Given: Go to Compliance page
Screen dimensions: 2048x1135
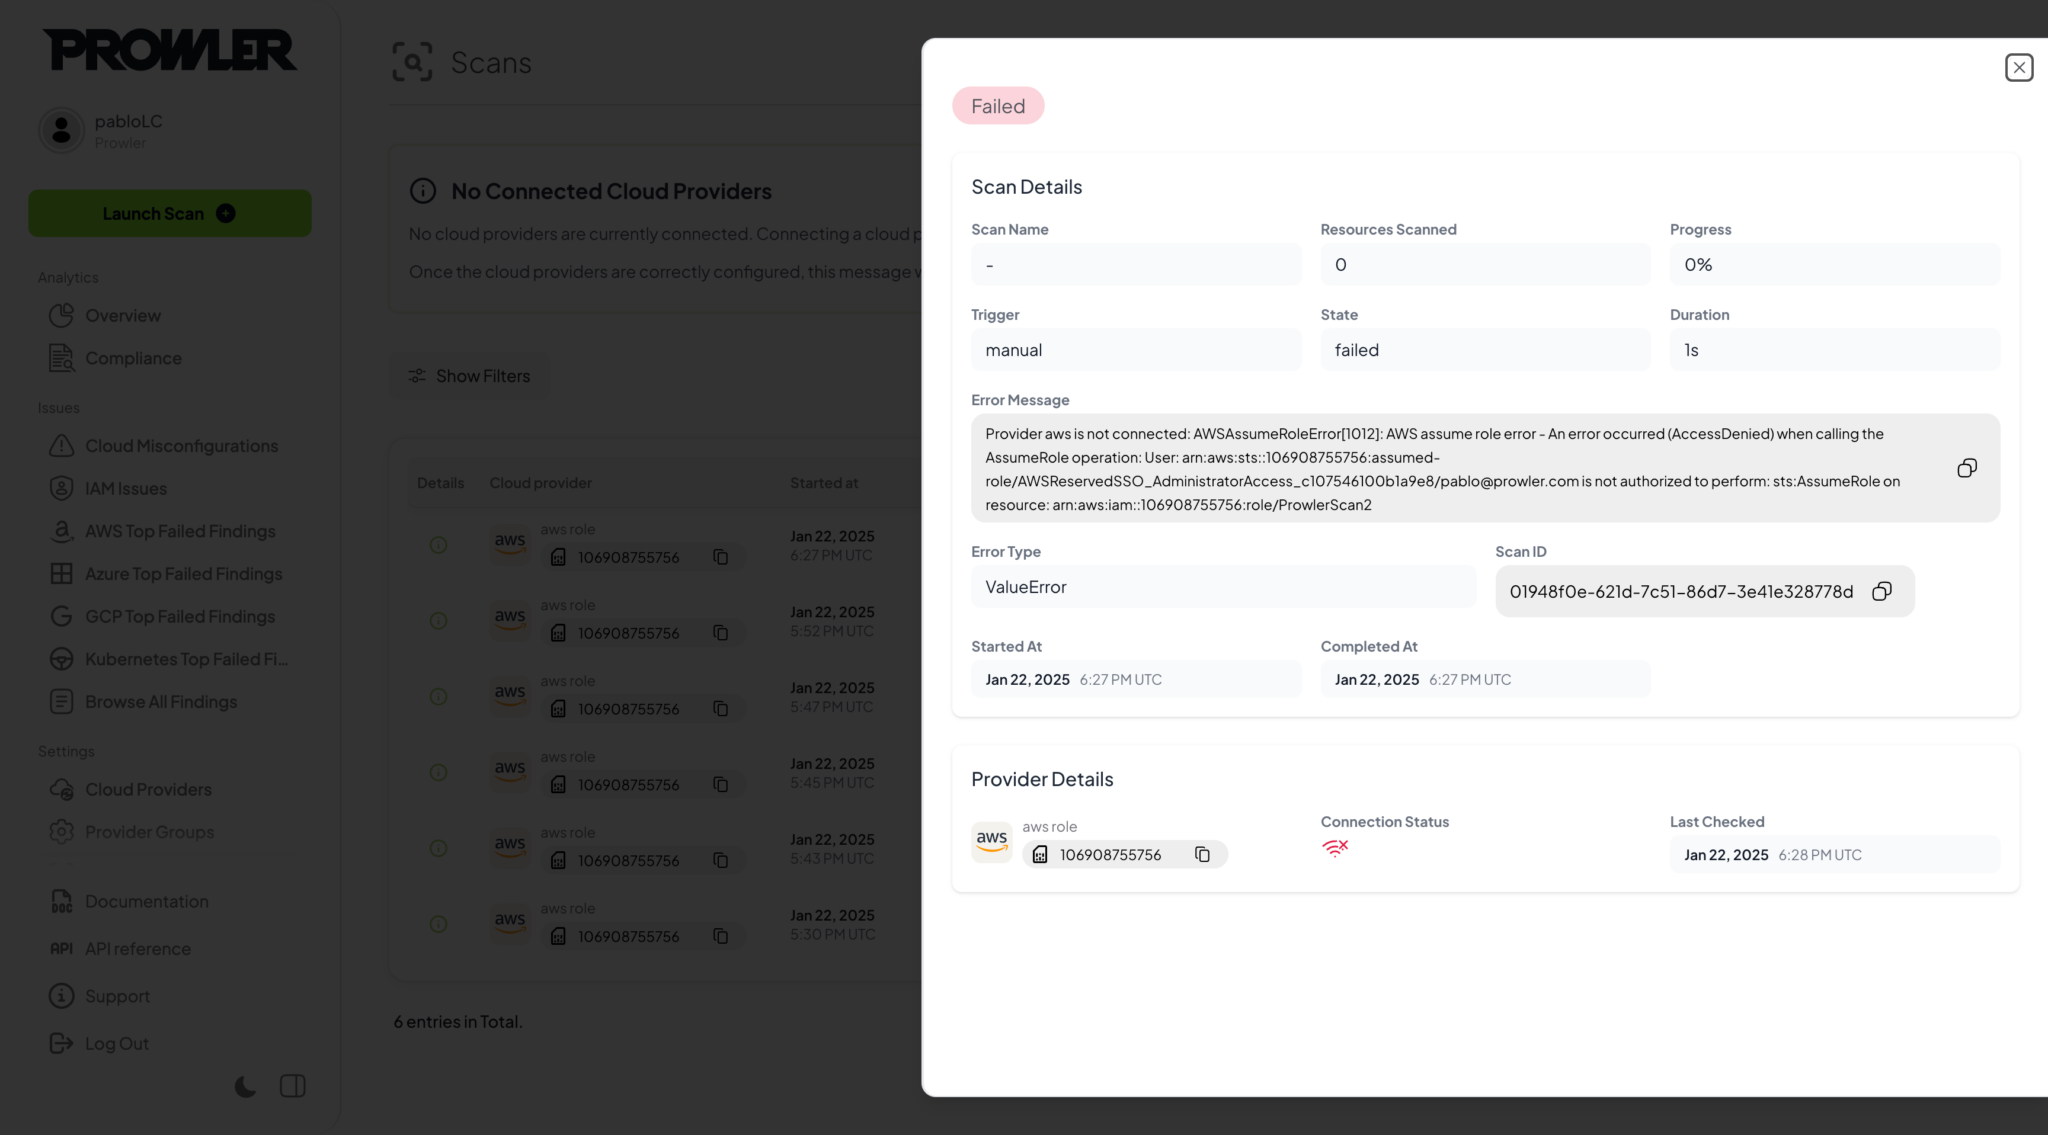Looking at the screenshot, I should pyautogui.click(x=133, y=358).
